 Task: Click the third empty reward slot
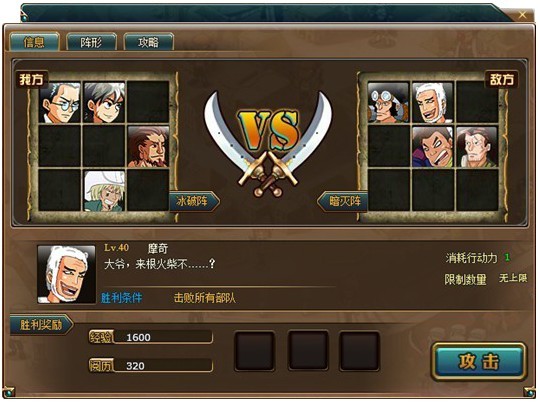pos(360,351)
